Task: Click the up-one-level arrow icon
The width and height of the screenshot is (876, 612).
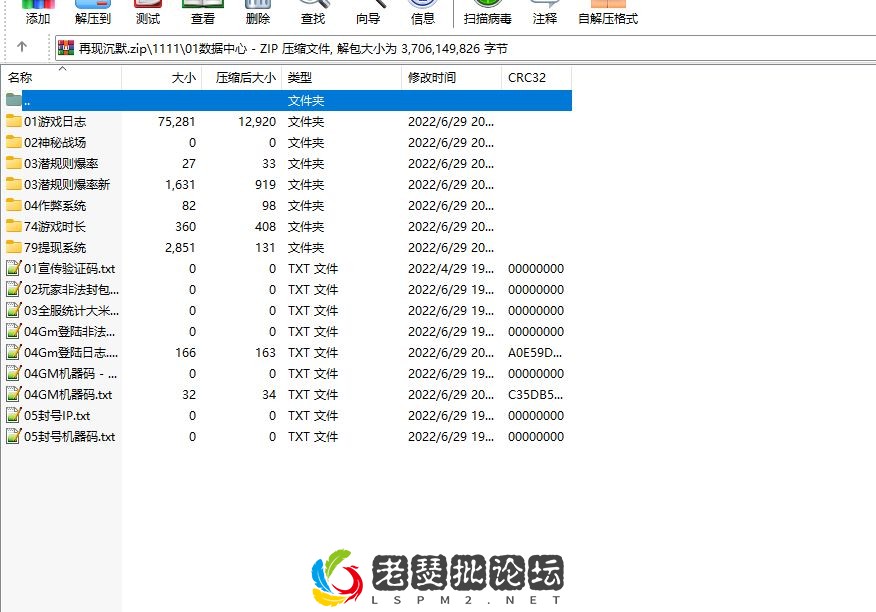Action: pos(22,46)
